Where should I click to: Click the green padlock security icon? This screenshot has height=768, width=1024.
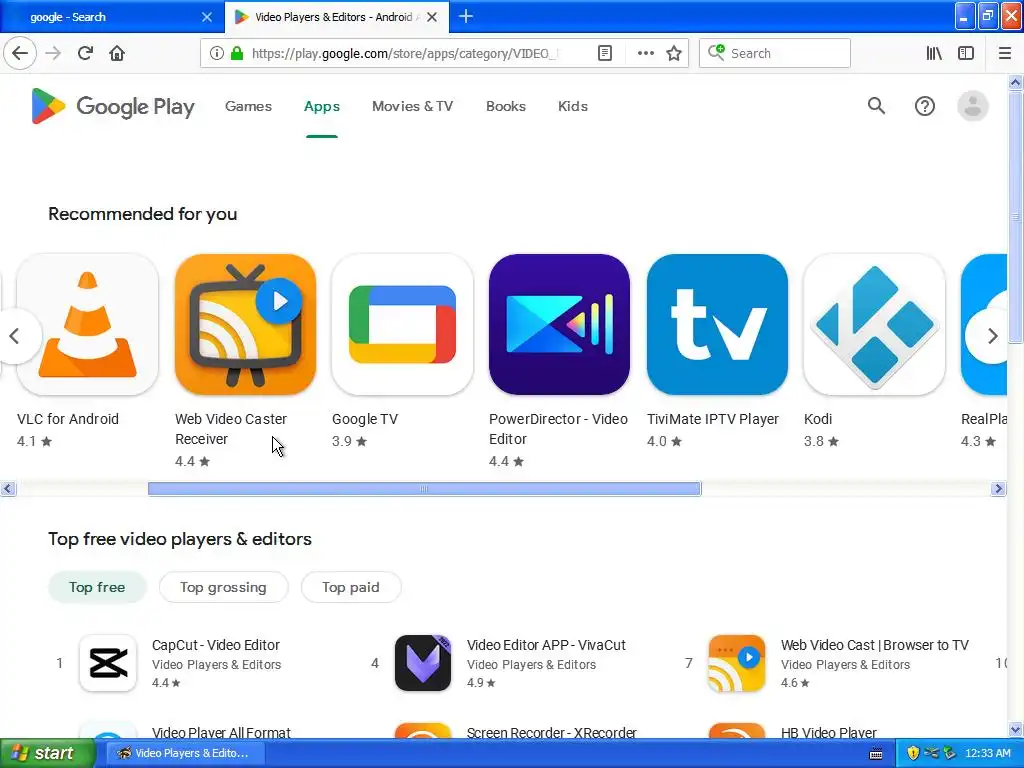tap(237, 53)
